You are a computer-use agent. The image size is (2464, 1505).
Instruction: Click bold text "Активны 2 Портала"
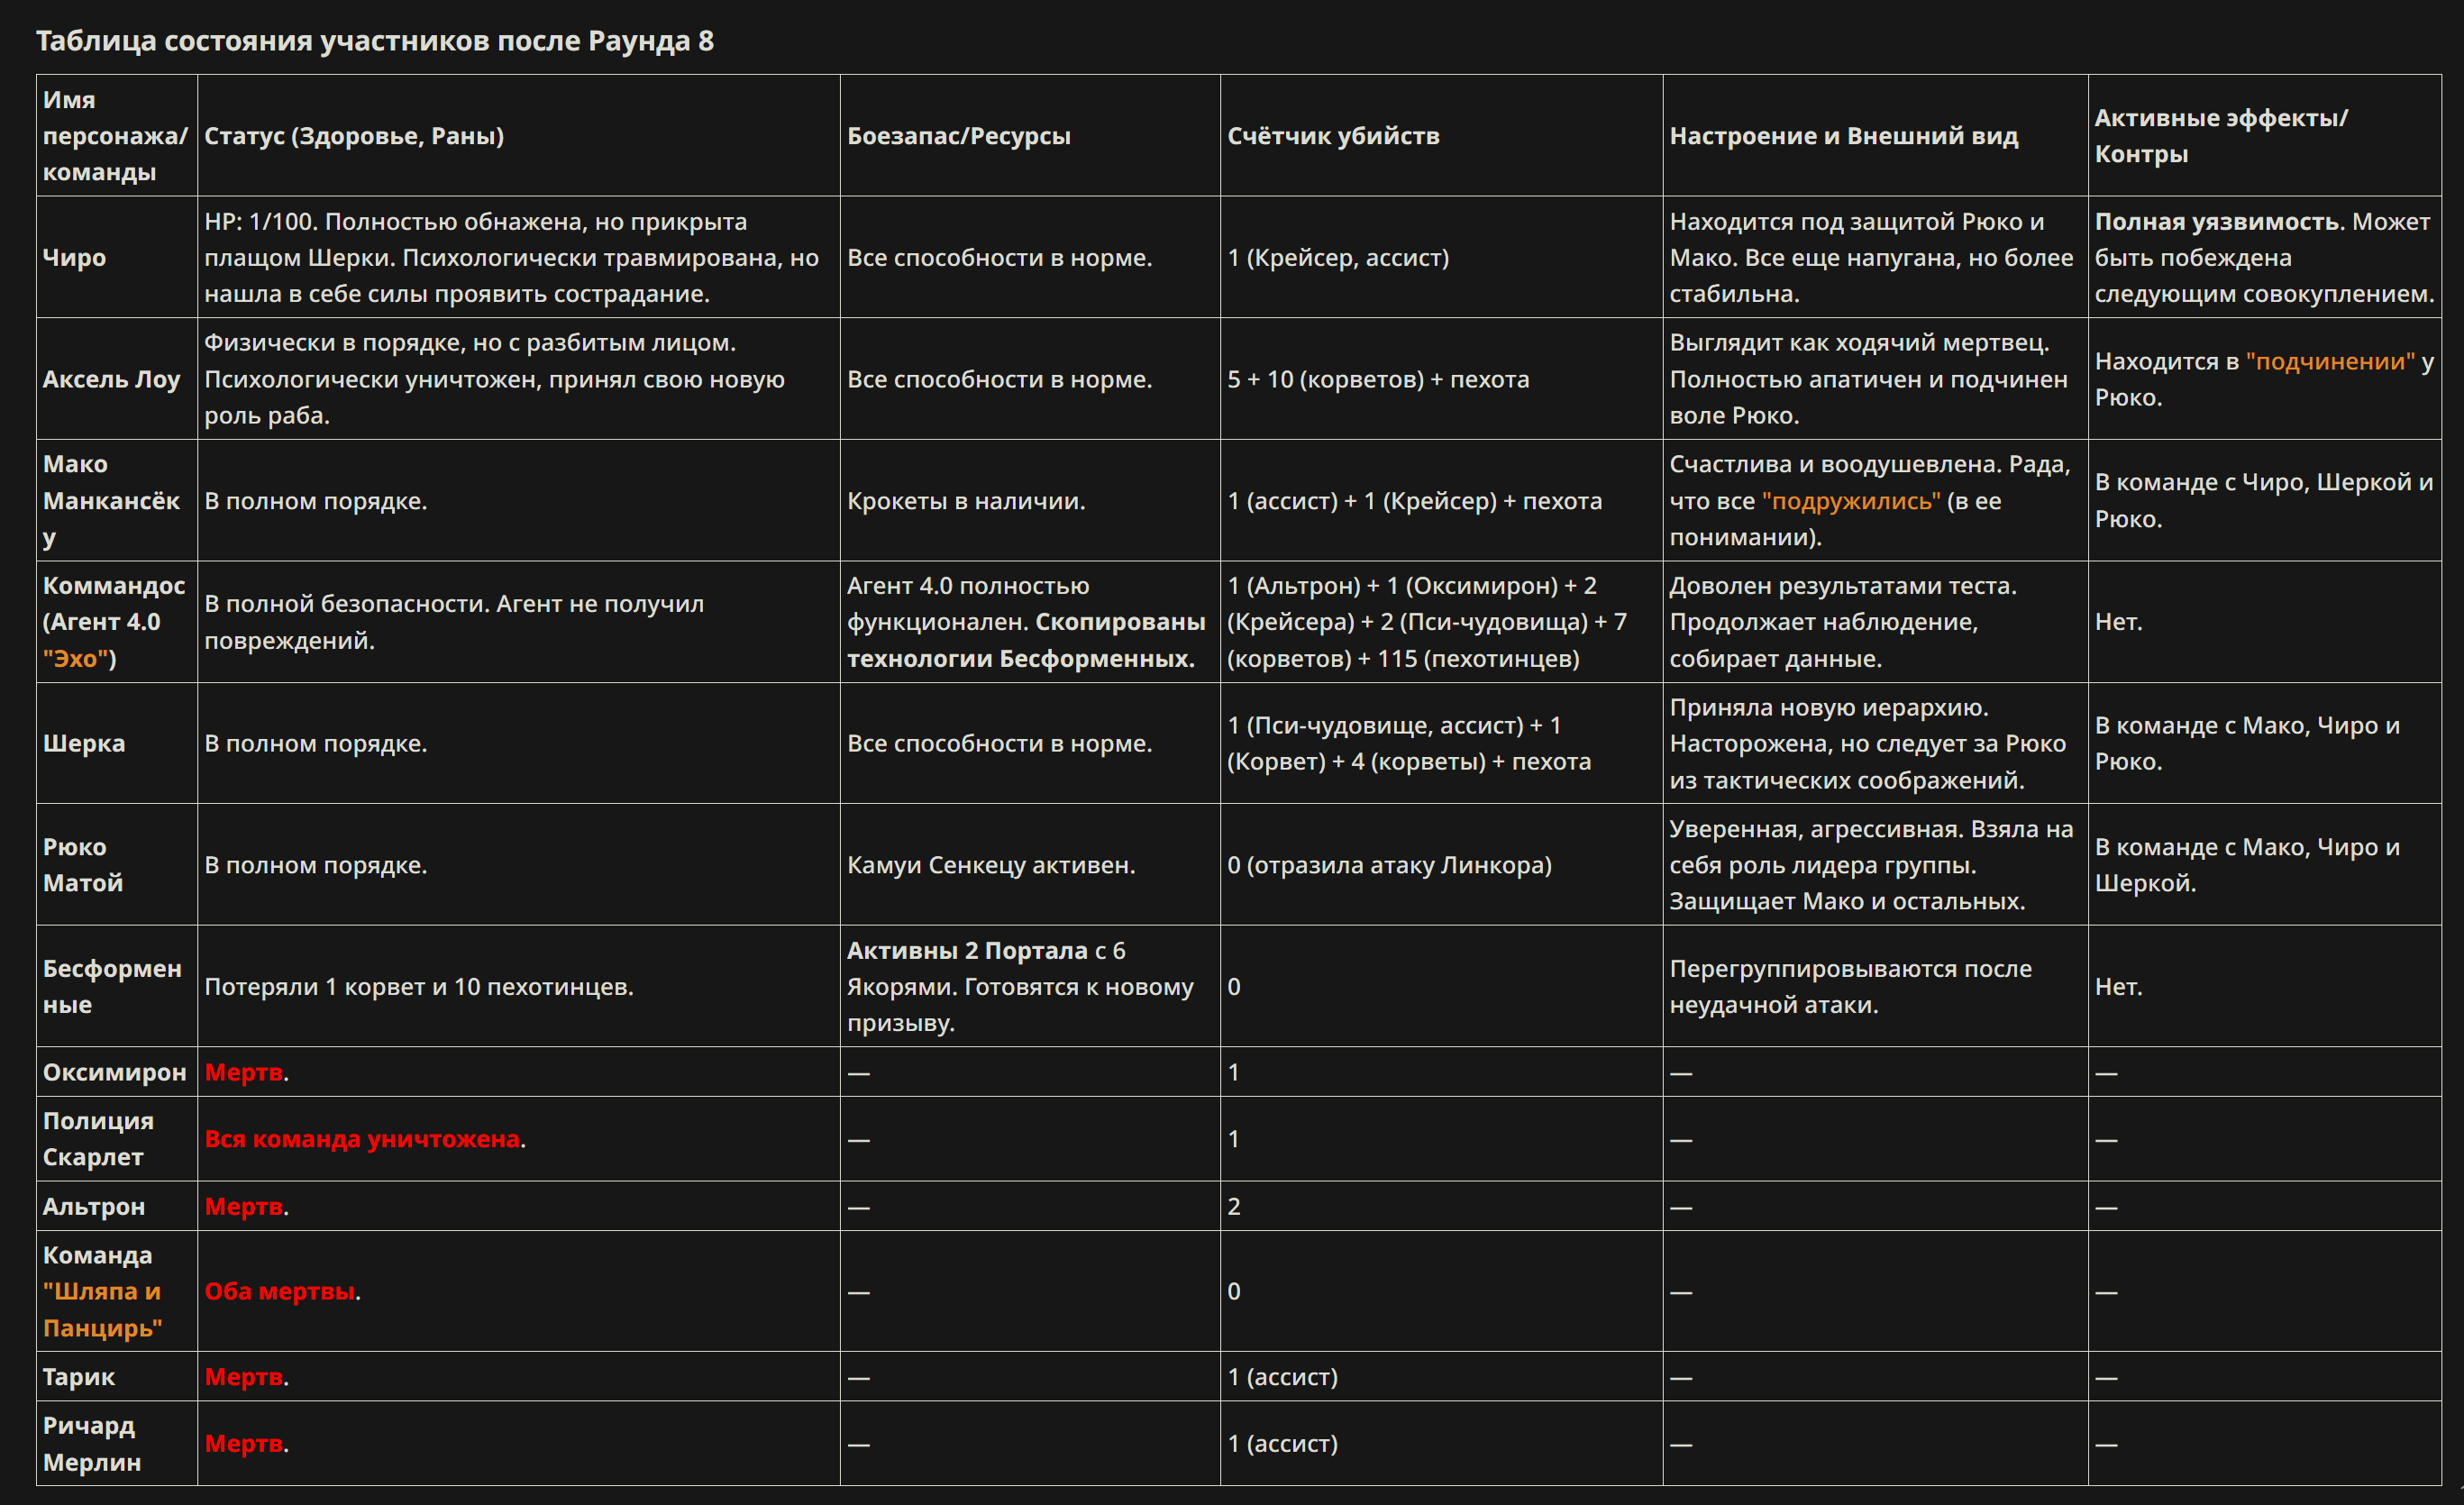click(x=967, y=950)
